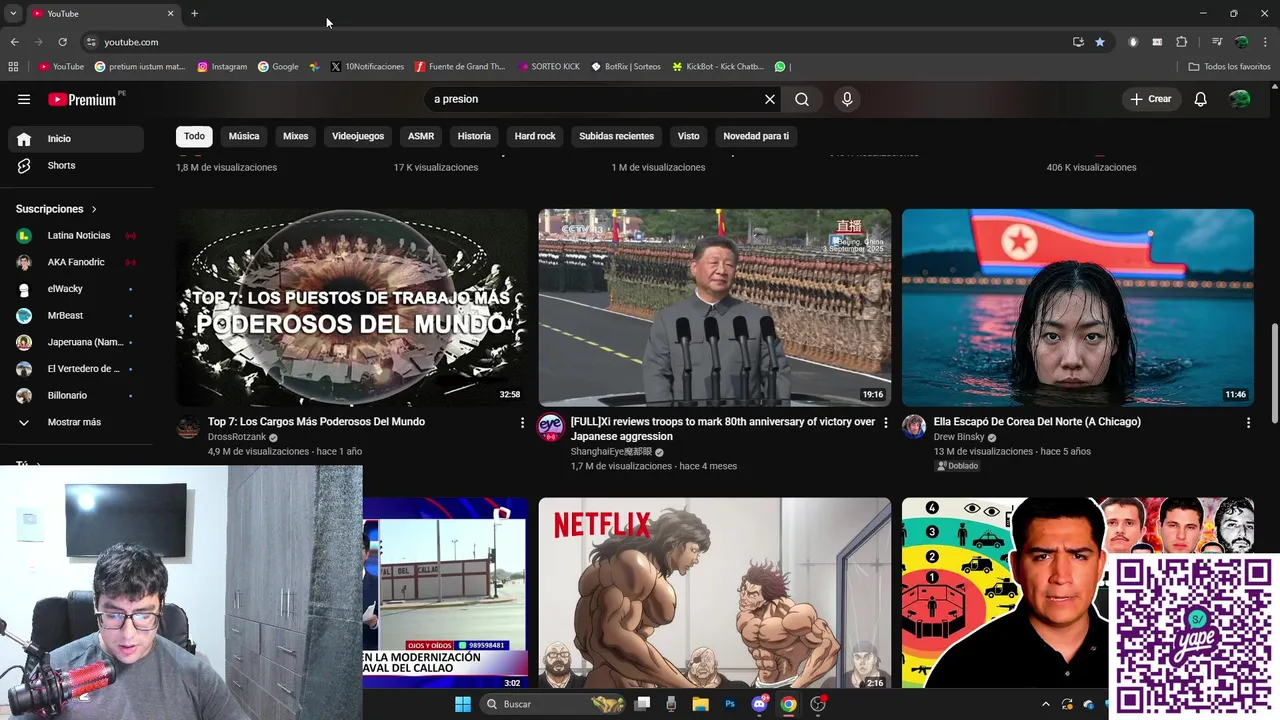Open File Explorer from the taskbar
The height and width of the screenshot is (720, 1280).
700,704
